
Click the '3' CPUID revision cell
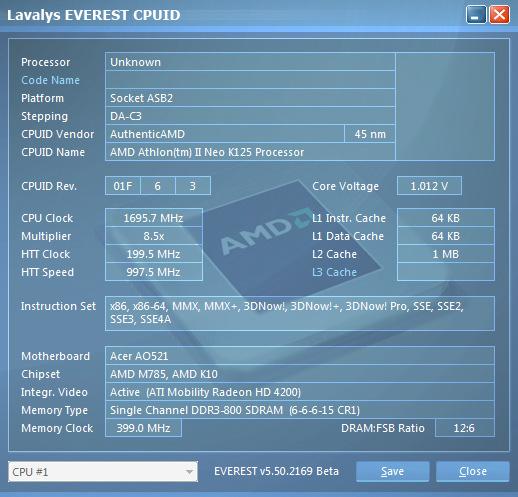pos(193,186)
